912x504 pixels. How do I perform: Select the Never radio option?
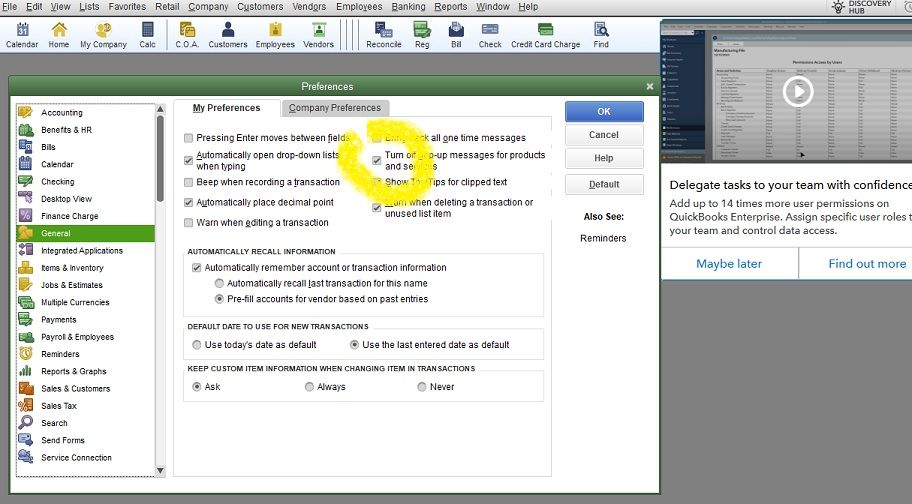(x=422, y=387)
